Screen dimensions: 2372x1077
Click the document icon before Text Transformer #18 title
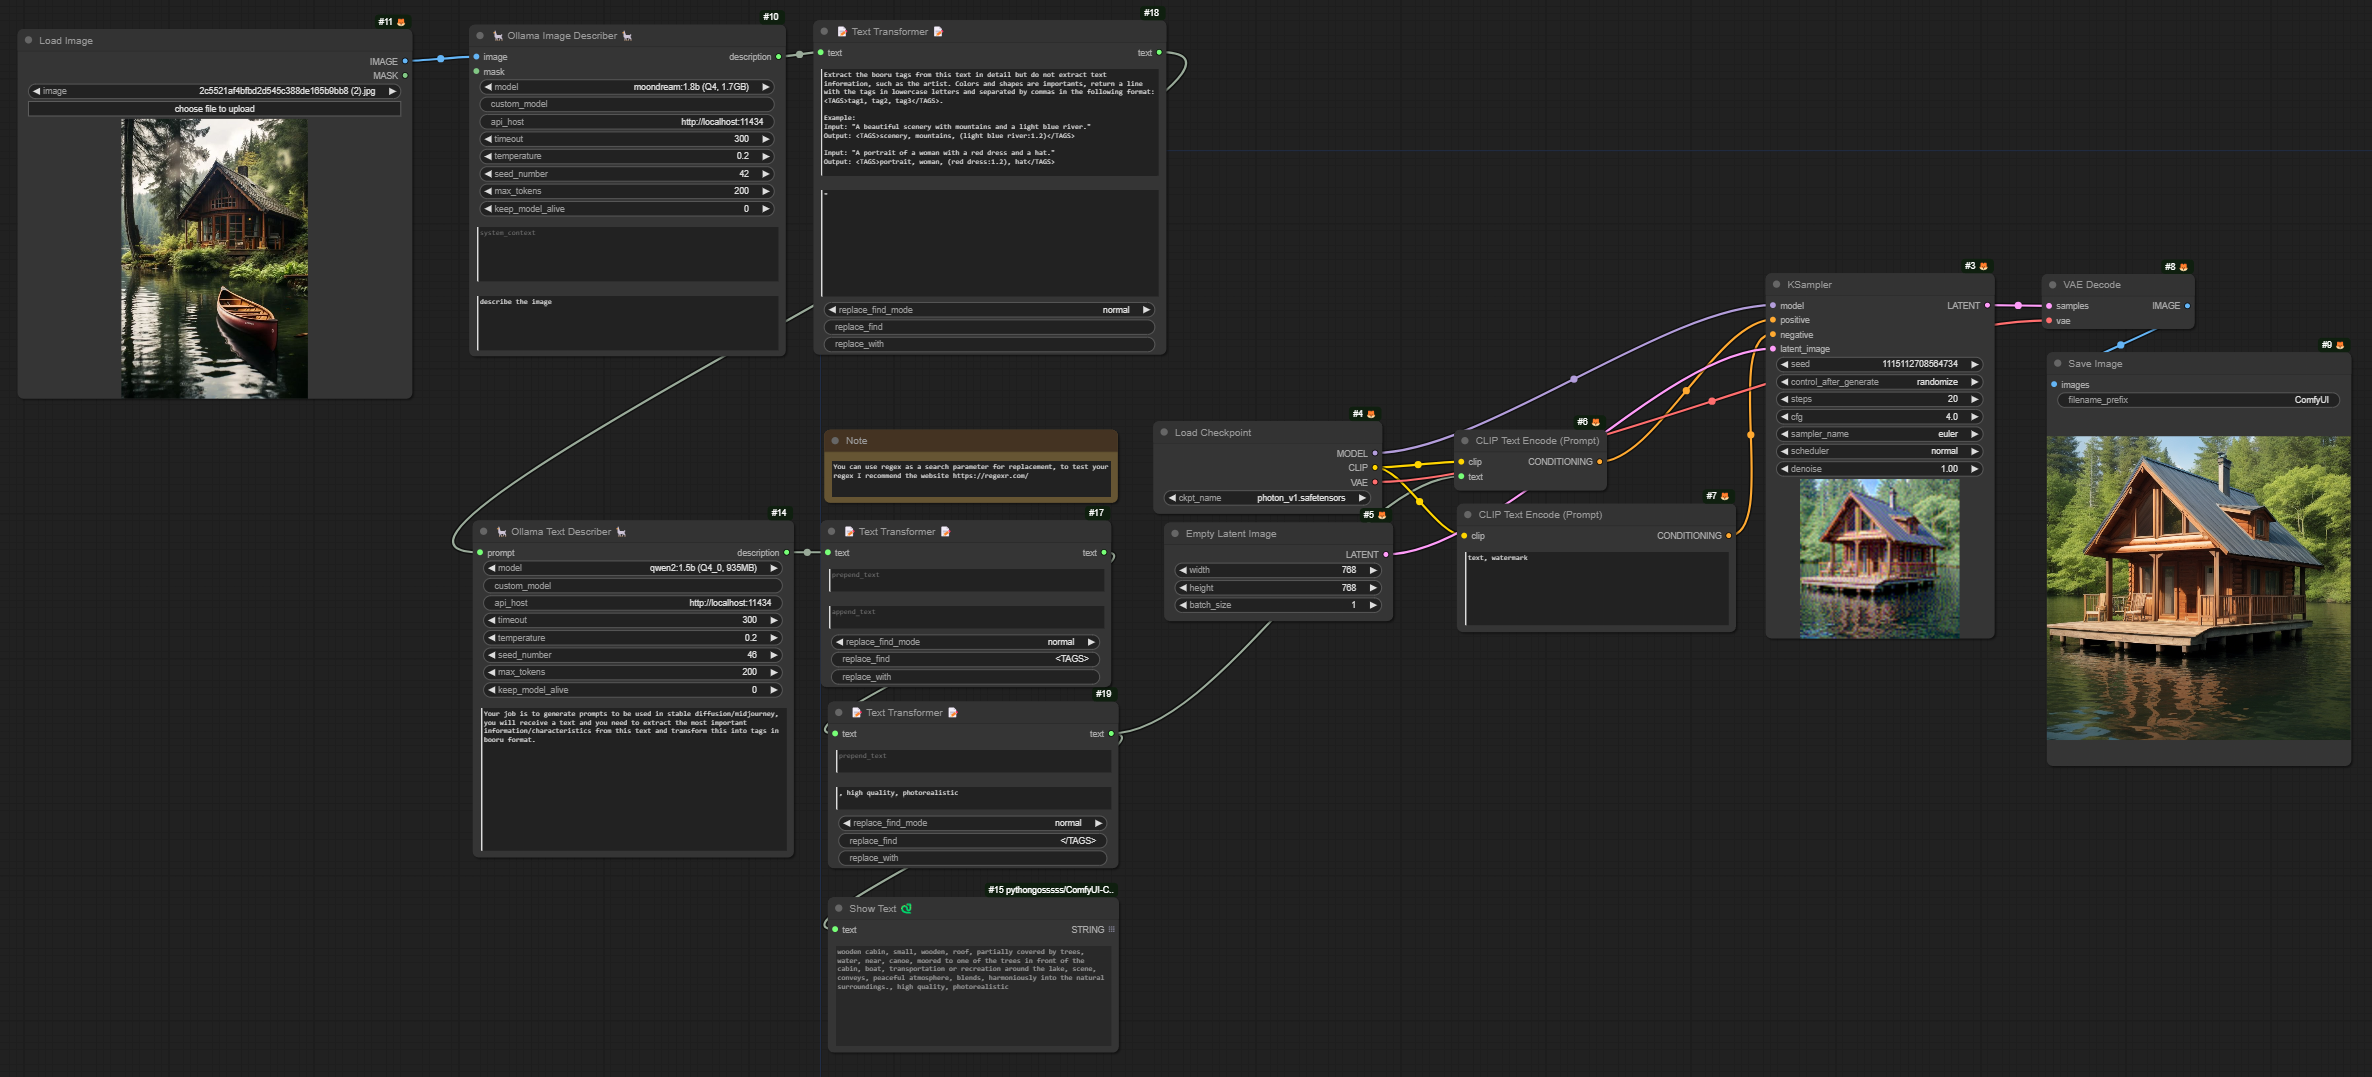[x=842, y=32]
